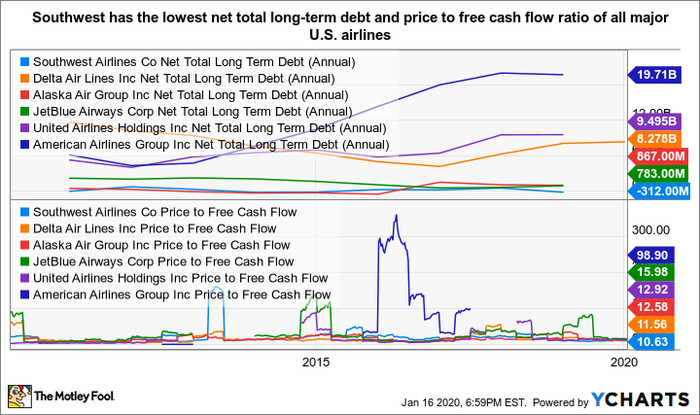700x415 pixels.
Task: Click the 19.71B American Airlines debt value tag
Action: coord(654,74)
